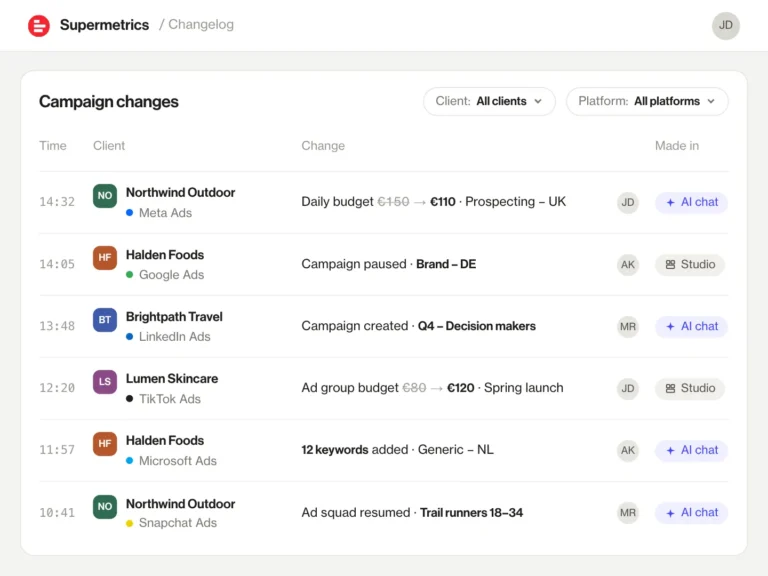
Task: Select the 12:20 timestamp
Action: (57, 388)
